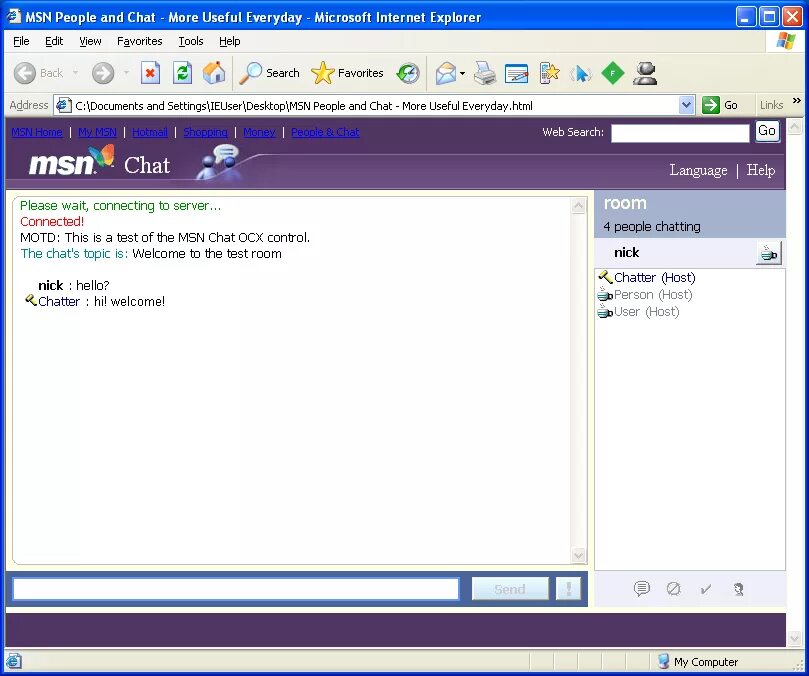
Task: Click the Language link in chat header
Action: (698, 170)
